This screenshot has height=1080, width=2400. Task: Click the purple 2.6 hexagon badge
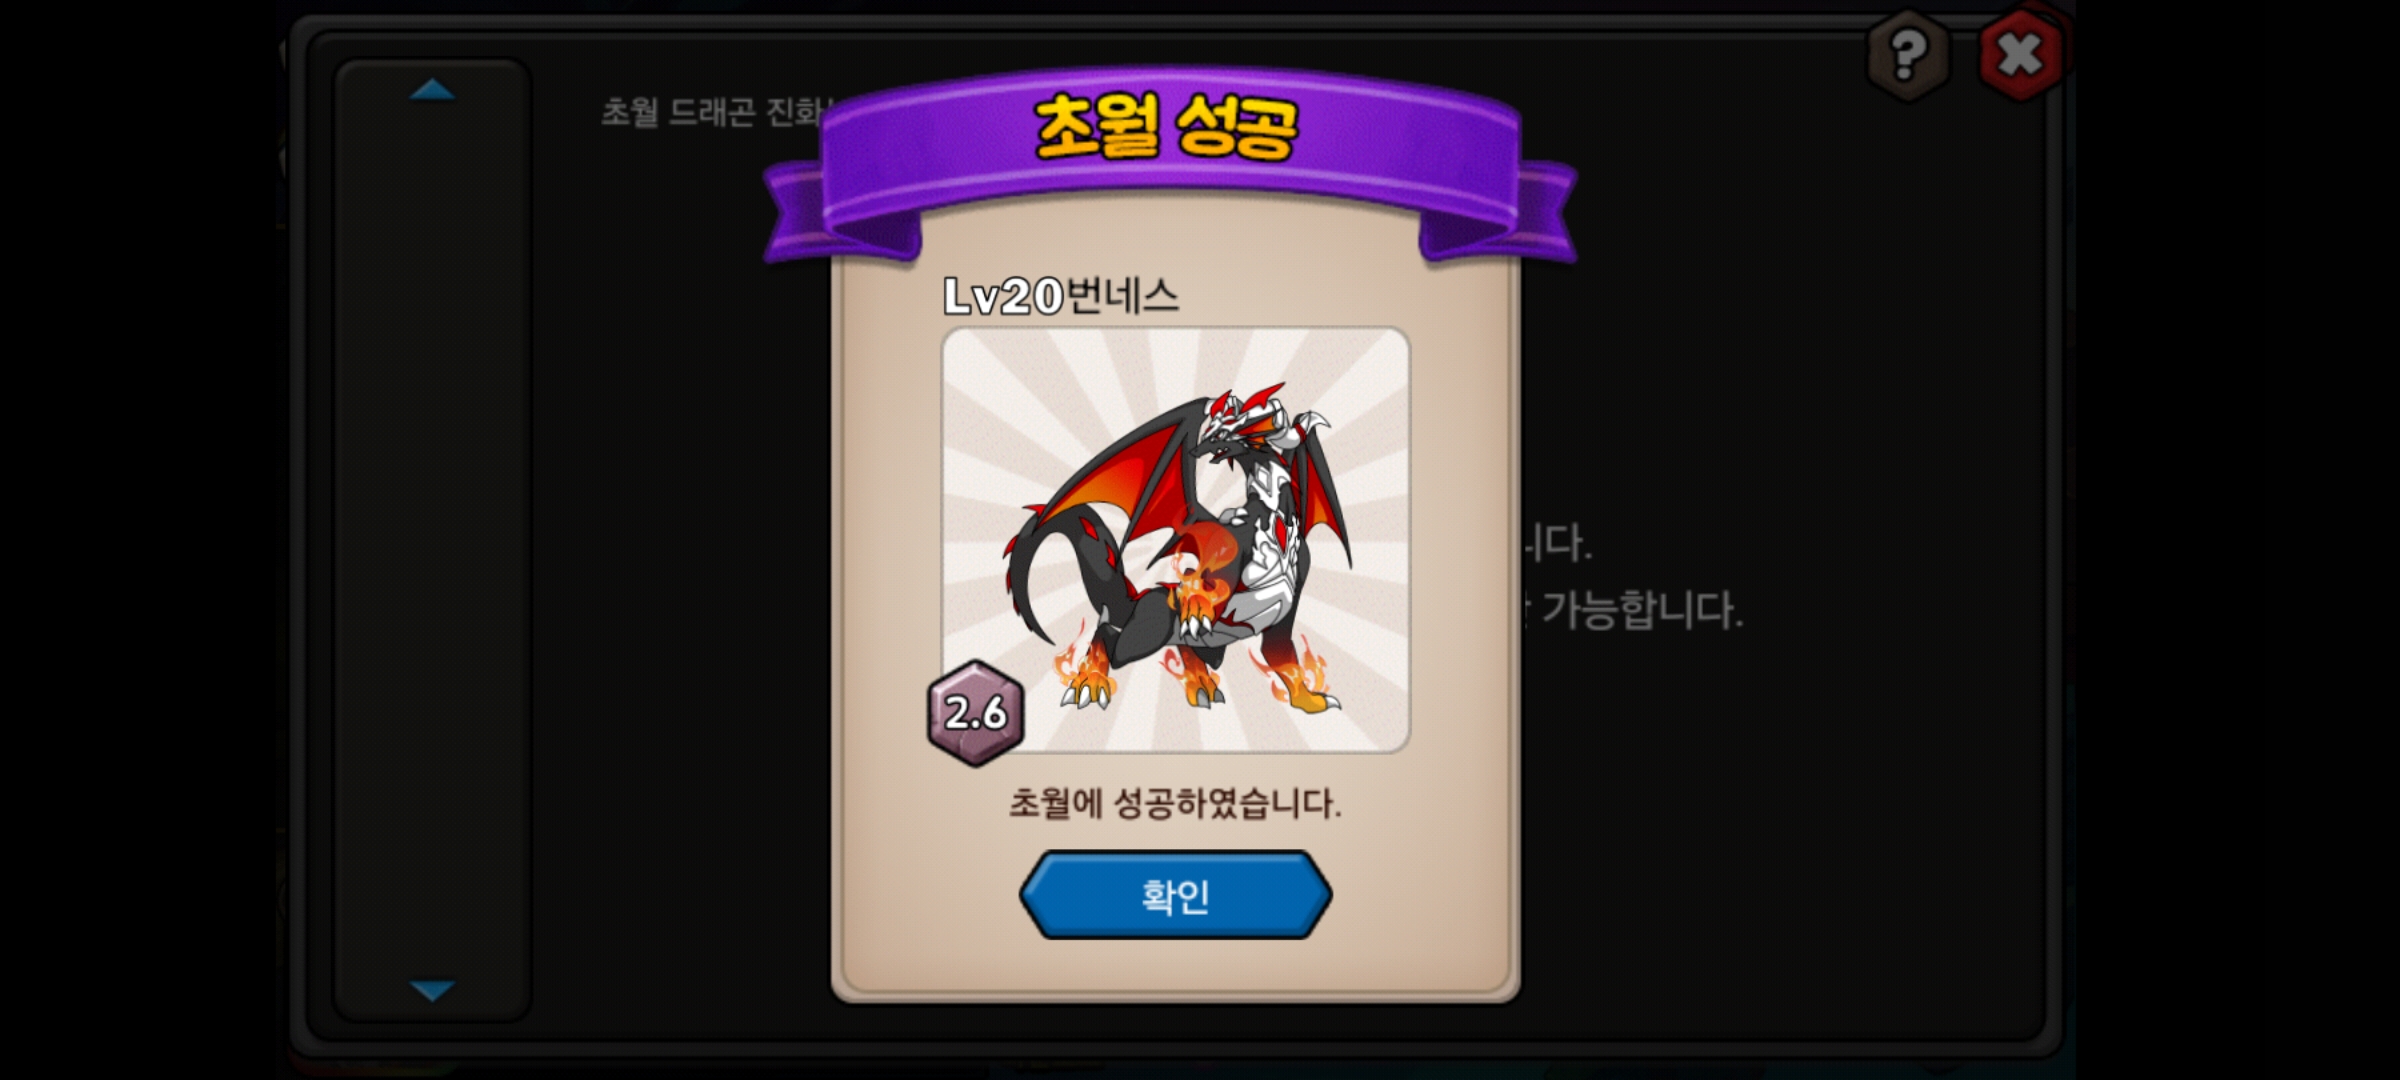(x=975, y=713)
